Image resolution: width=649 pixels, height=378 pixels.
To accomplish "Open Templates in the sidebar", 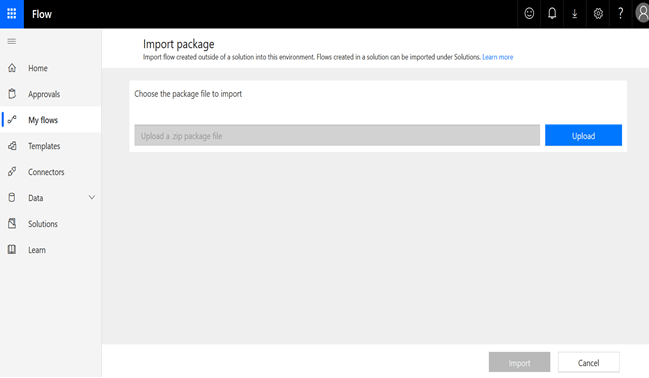I will (x=50, y=146).
